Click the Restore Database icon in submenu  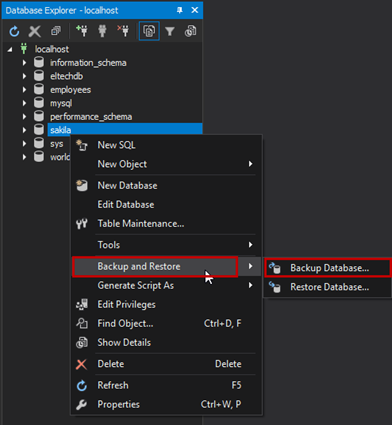(x=275, y=287)
